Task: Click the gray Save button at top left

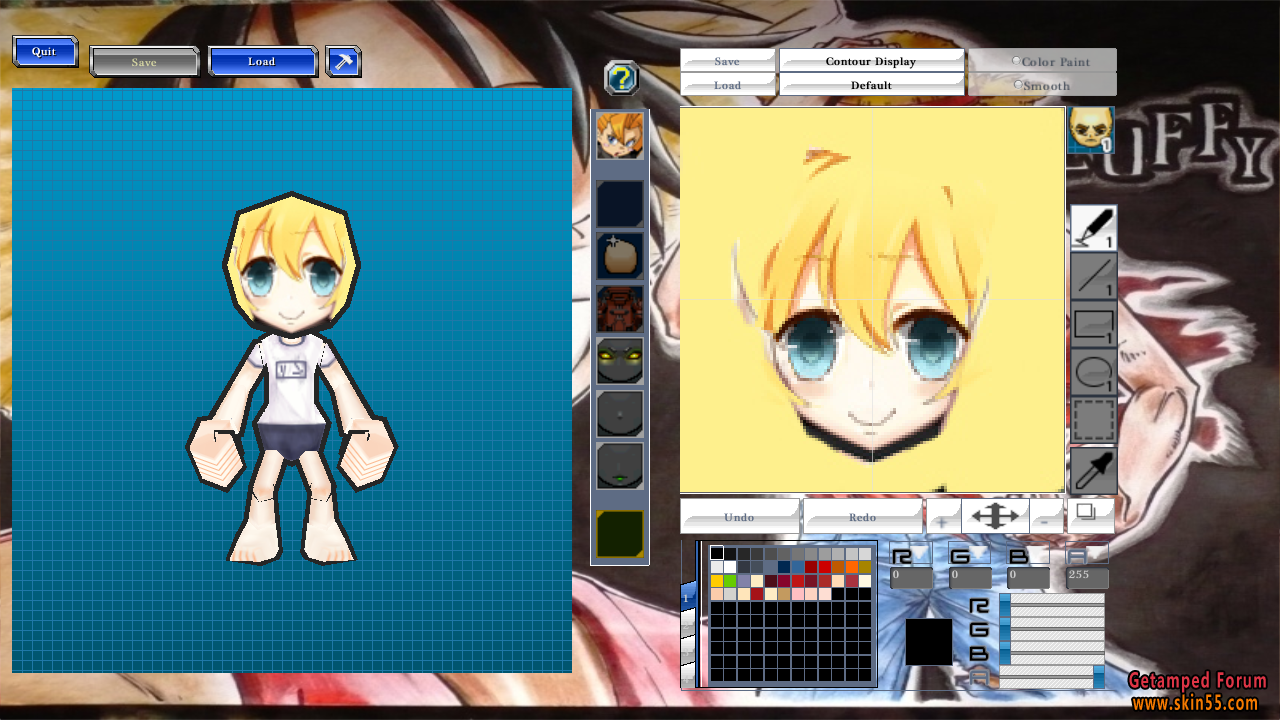Action: [x=144, y=62]
